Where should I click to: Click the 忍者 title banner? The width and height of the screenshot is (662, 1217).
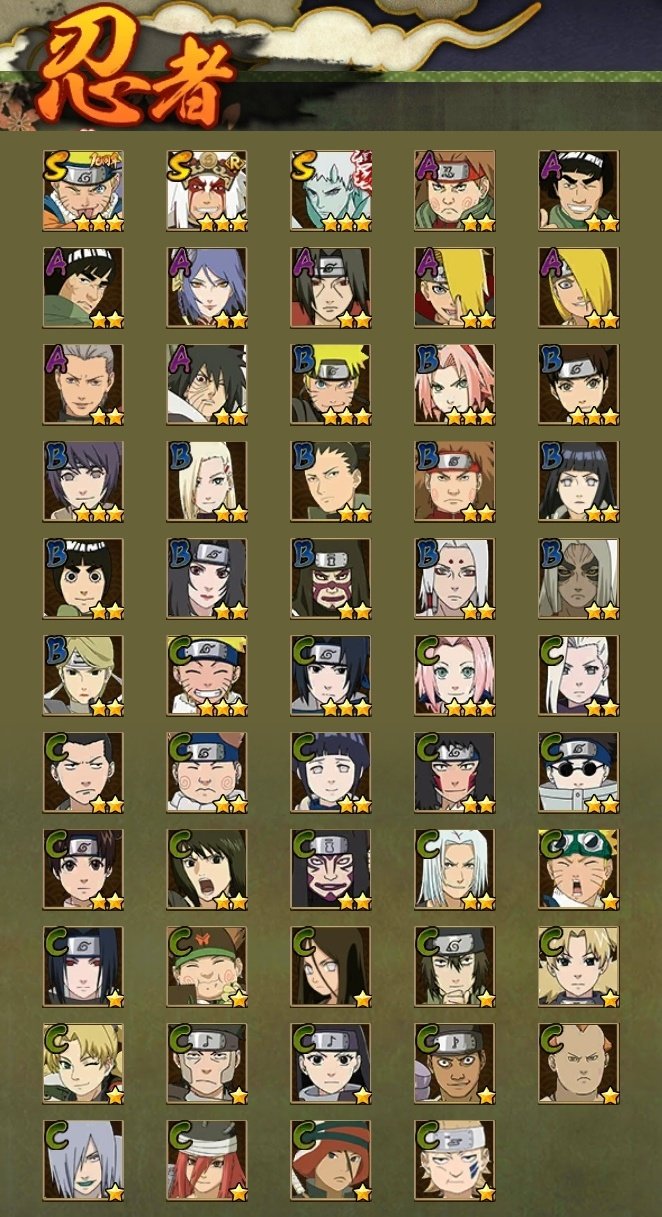tap(133, 72)
